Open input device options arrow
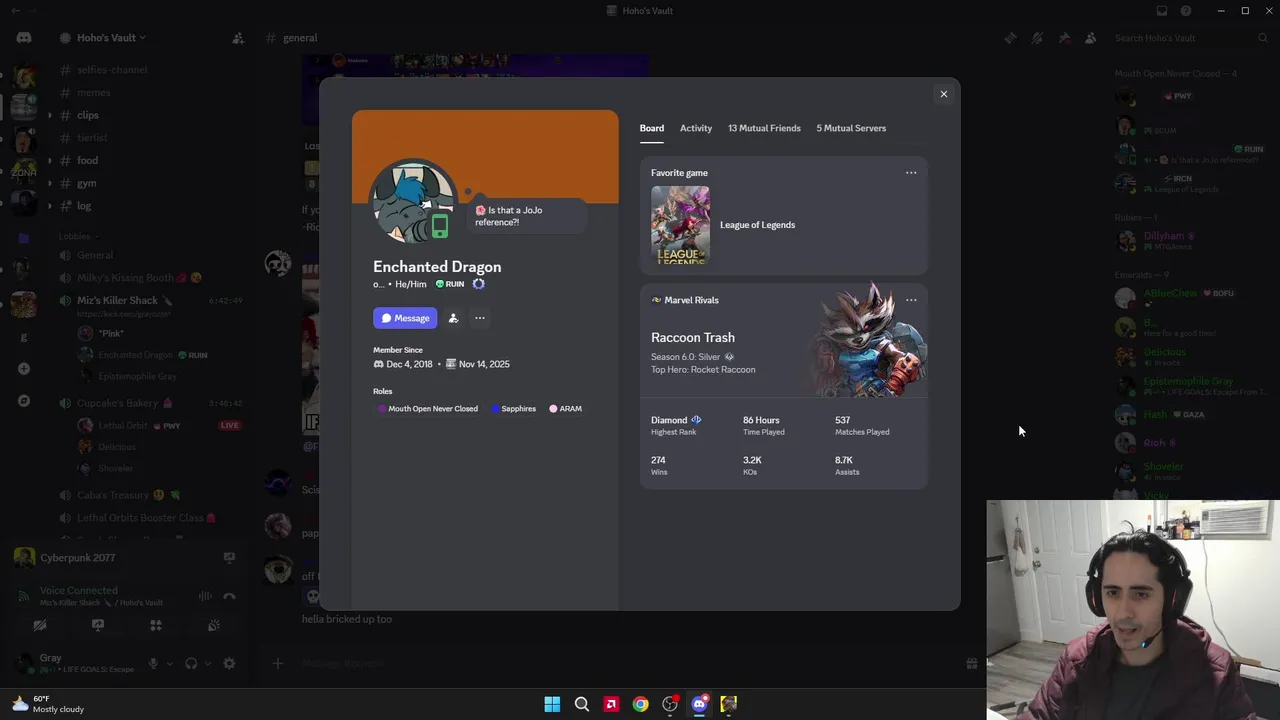The width and height of the screenshot is (1280, 720). (168, 664)
